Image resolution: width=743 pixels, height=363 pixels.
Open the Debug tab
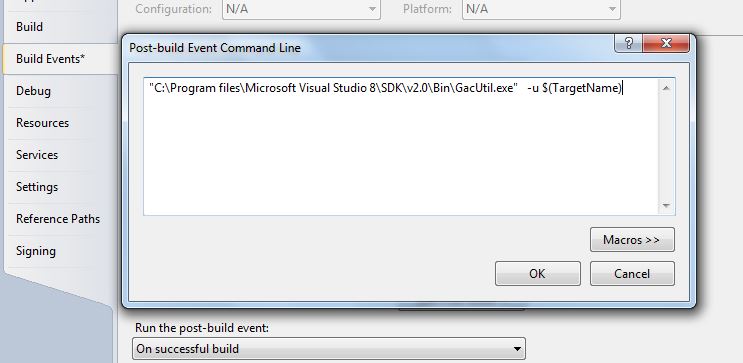pyautogui.click(x=33, y=91)
